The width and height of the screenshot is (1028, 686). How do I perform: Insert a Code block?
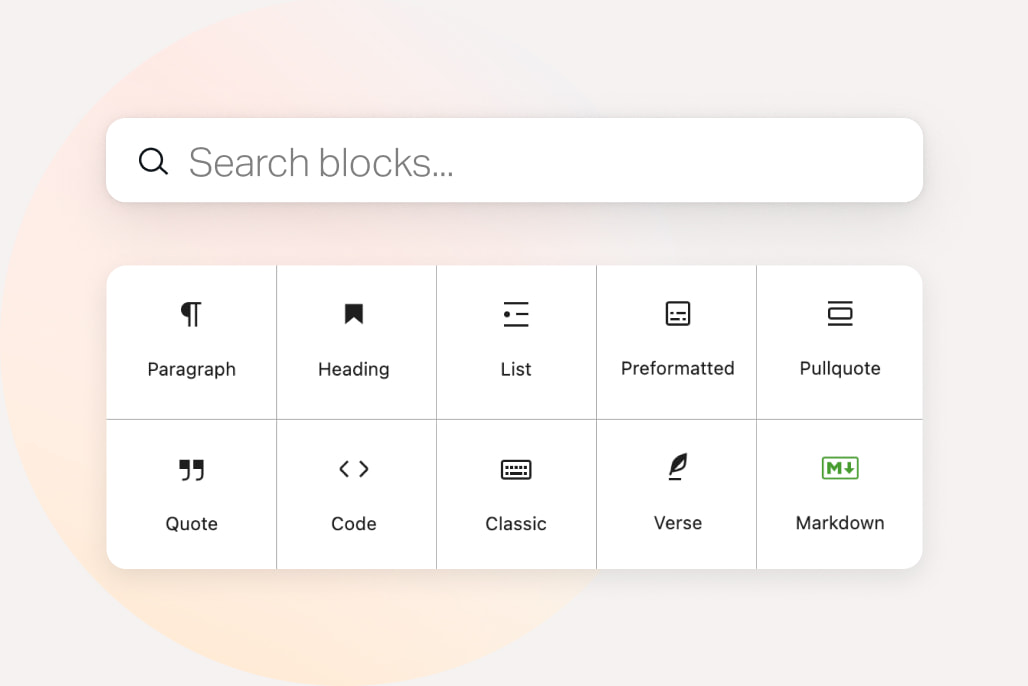(x=353, y=495)
